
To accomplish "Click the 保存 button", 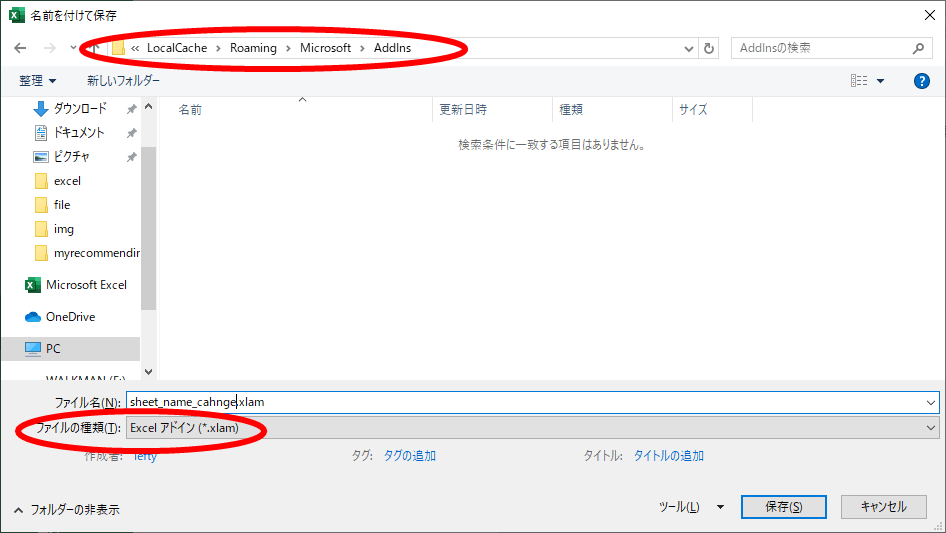I will click(783, 507).
